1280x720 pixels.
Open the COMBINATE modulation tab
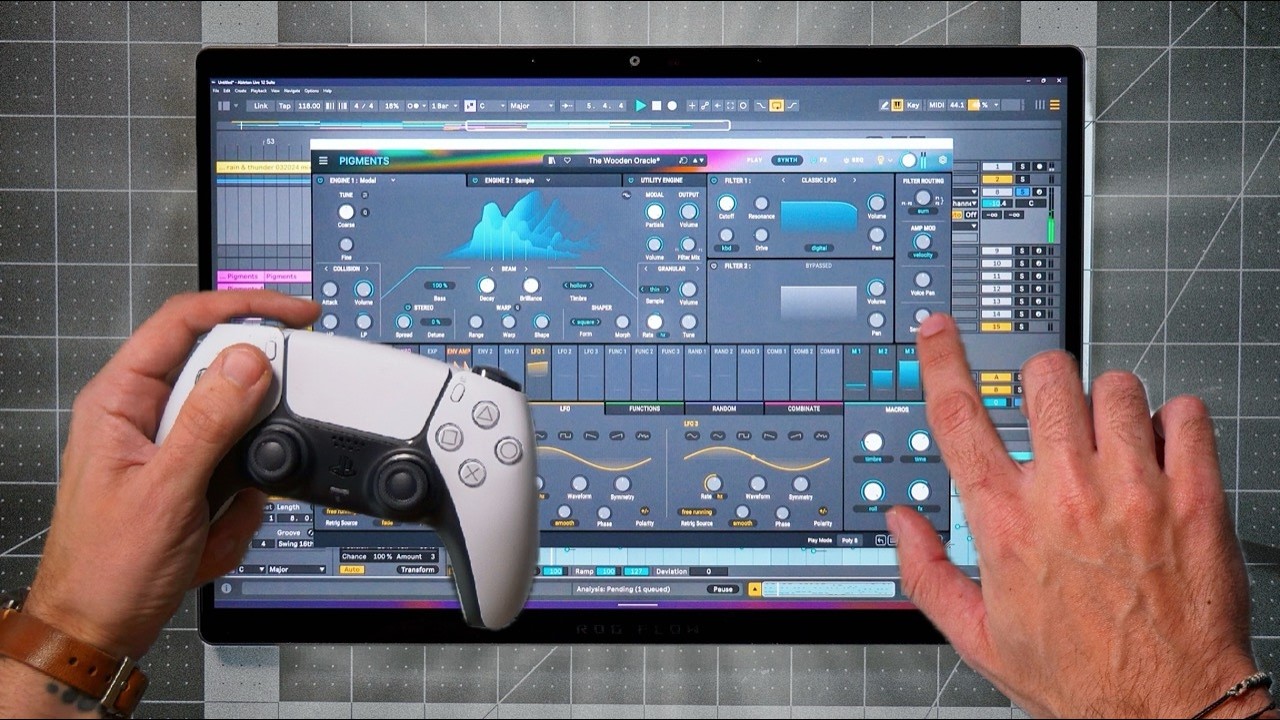pos(804,408)
